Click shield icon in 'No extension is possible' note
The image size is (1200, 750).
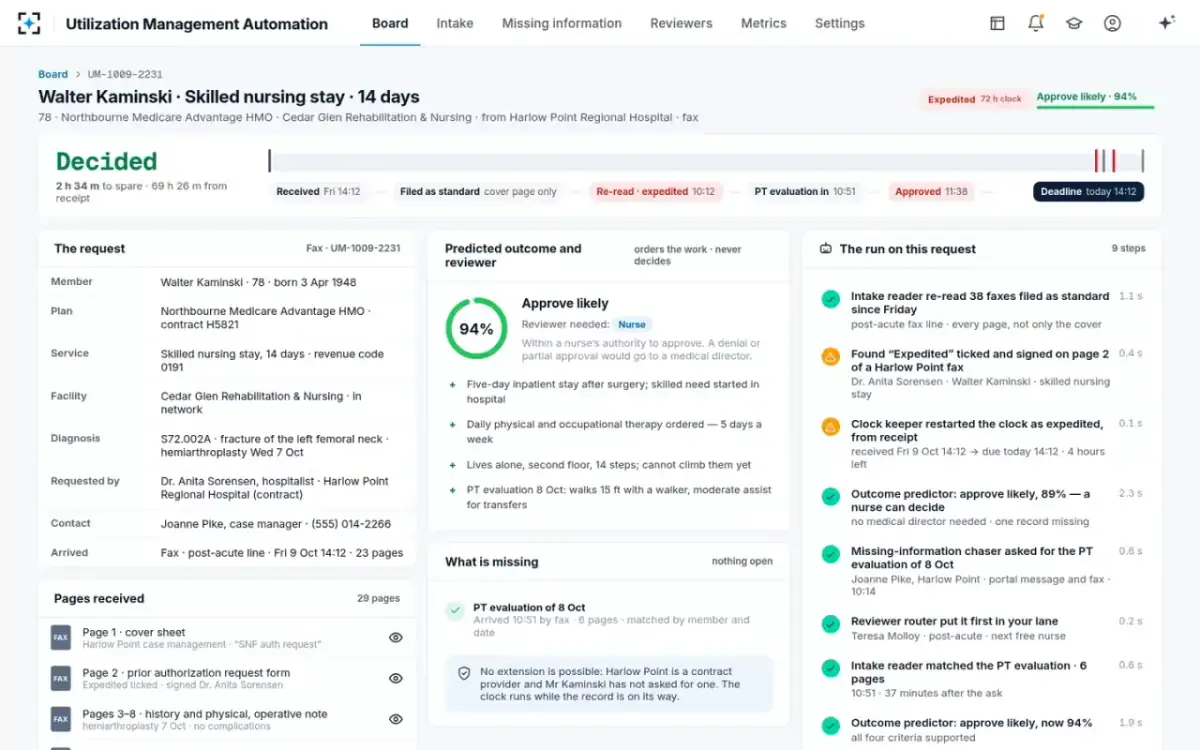(464, 673)
